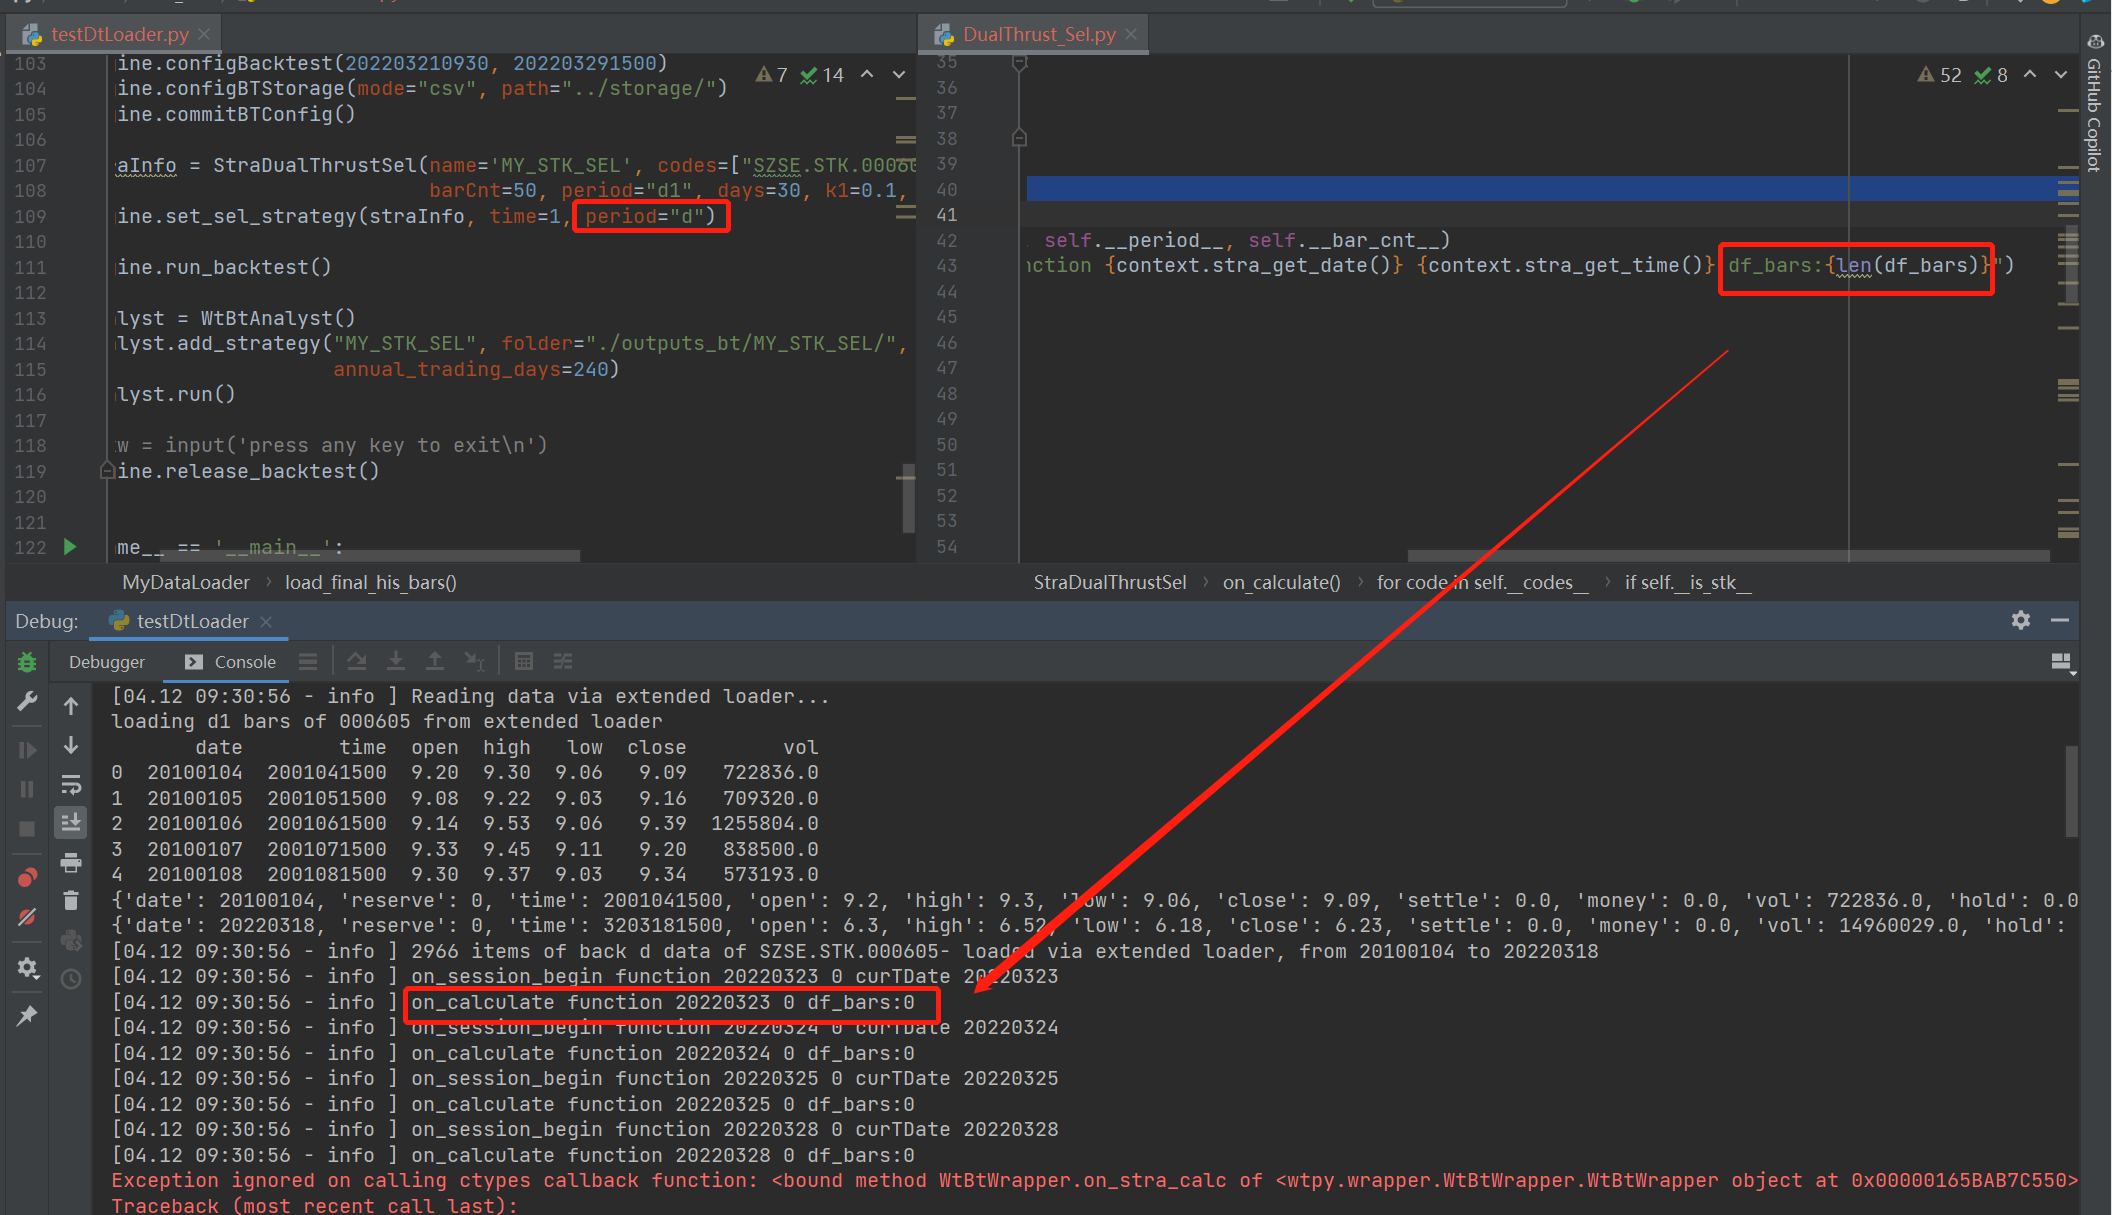Open Modify Run Configuration wrench icon
The height and width of the screenshot is (1215, 2112).
[27, 702]
